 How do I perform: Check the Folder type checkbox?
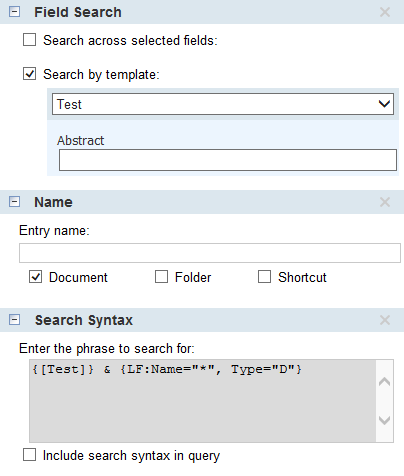tap(161, 277)
